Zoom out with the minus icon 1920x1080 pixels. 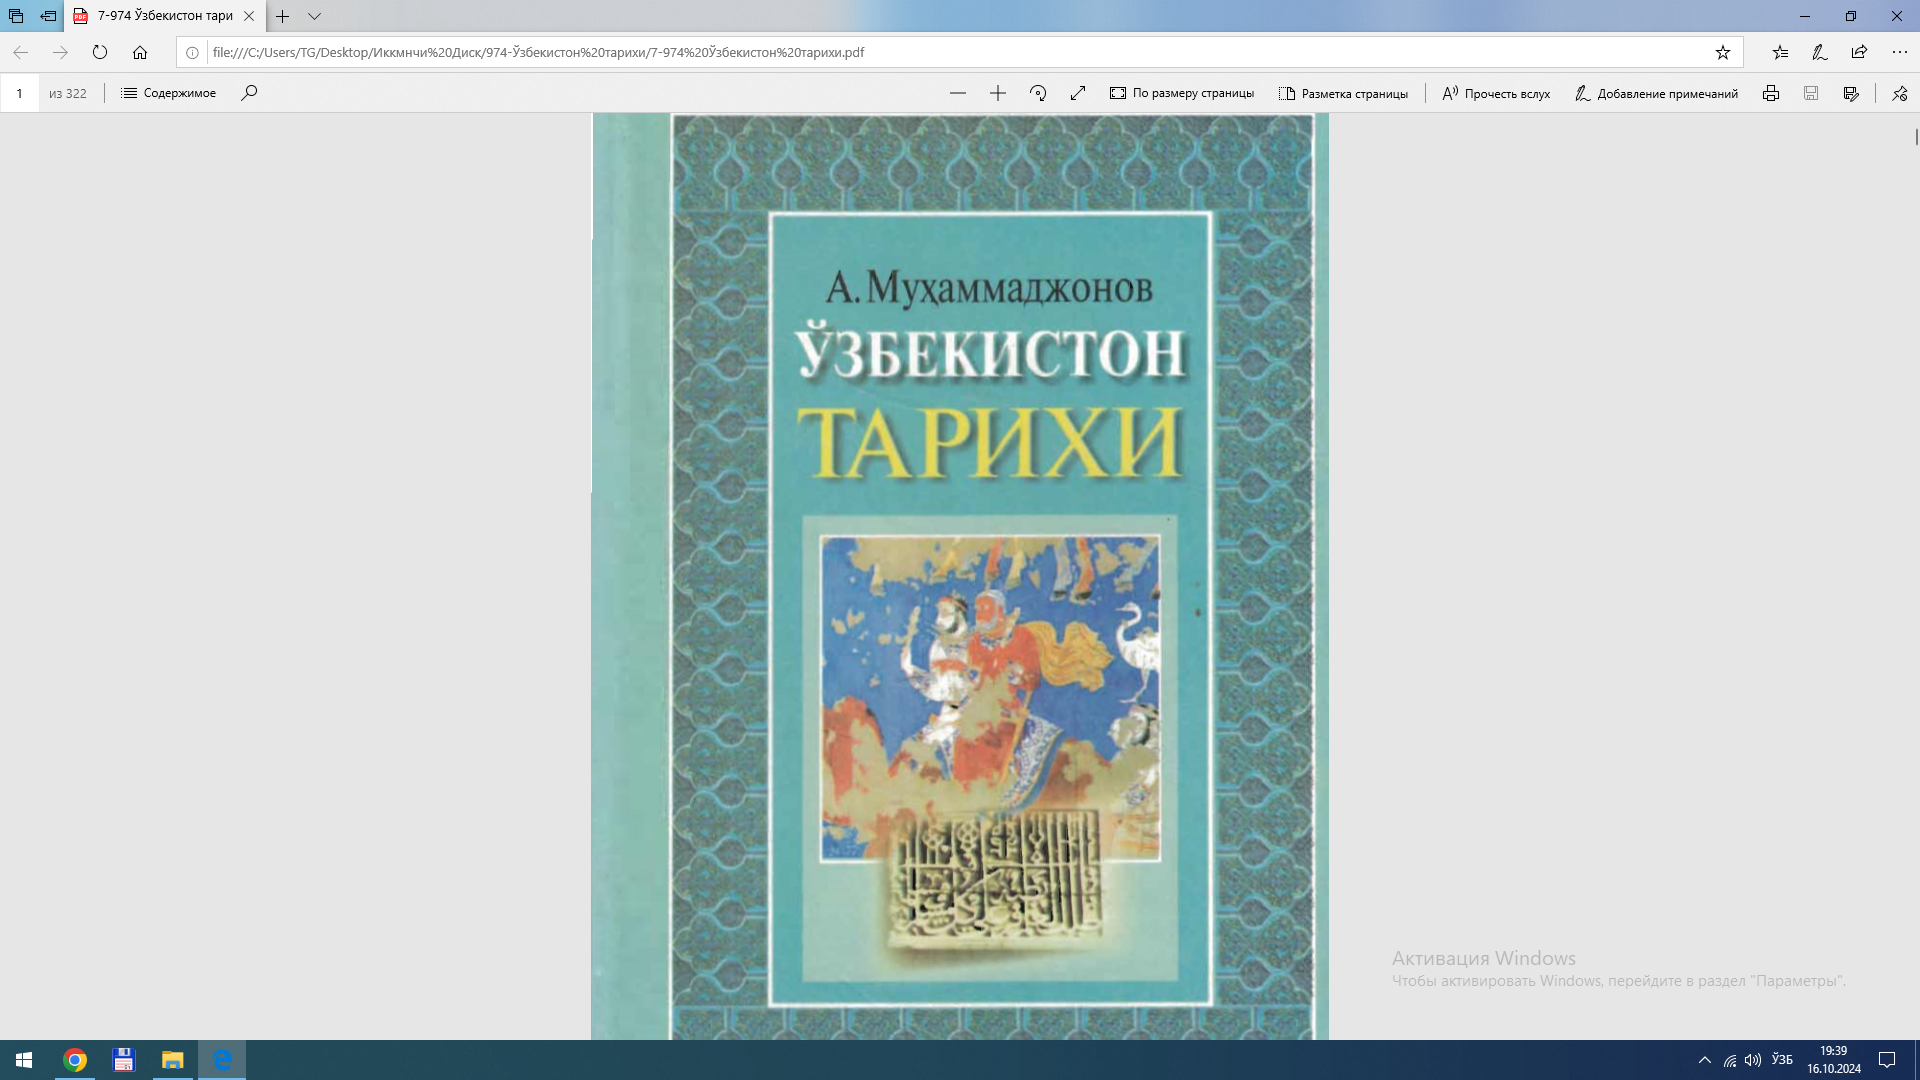pyautogui.click(x=958, y=93)
